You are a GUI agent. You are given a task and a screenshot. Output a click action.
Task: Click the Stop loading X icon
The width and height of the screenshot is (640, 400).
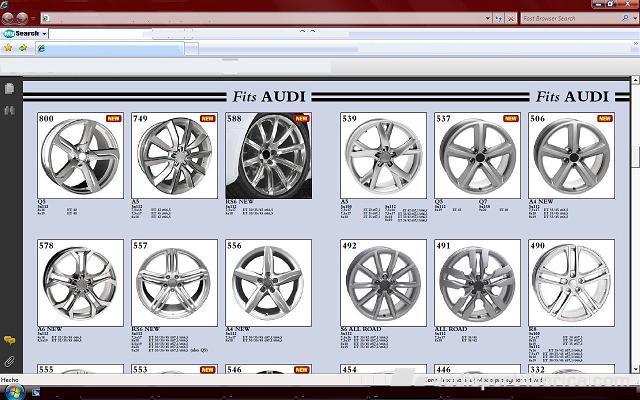coord(511,18)
